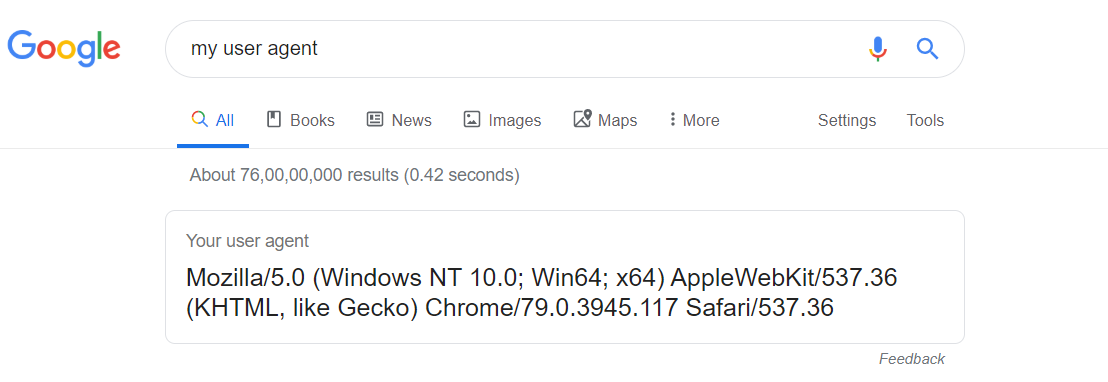Open the Settings dropdown
1108x382 pixels.
(x=847, y=121)
